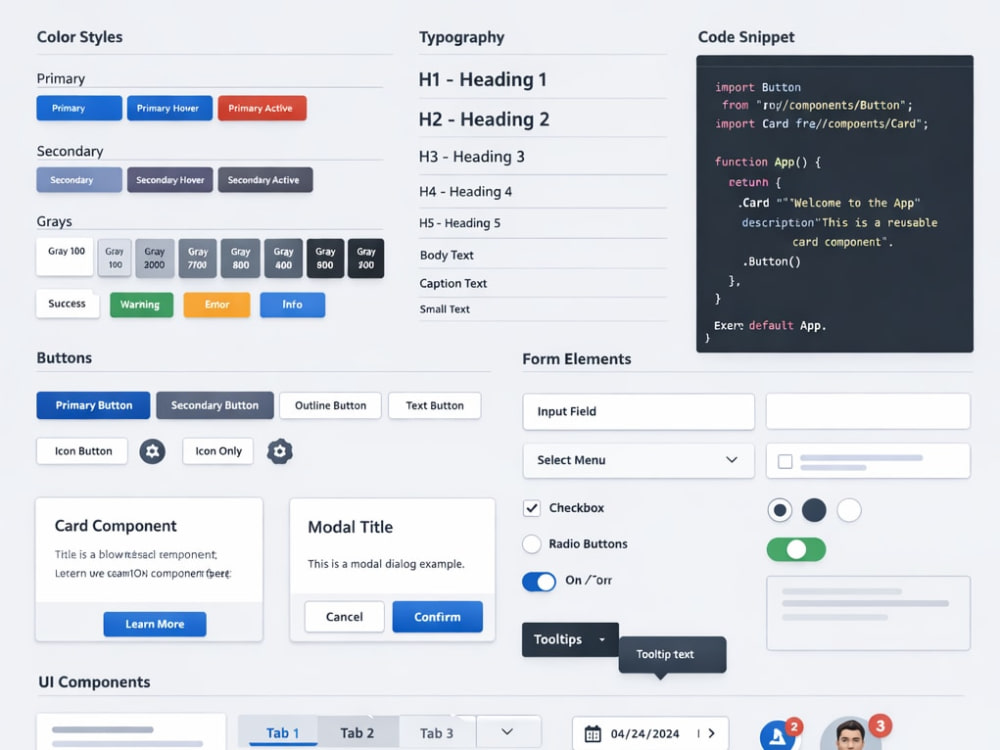Select the blue Info swatch
1000x750 pixels.
point(293,305)
